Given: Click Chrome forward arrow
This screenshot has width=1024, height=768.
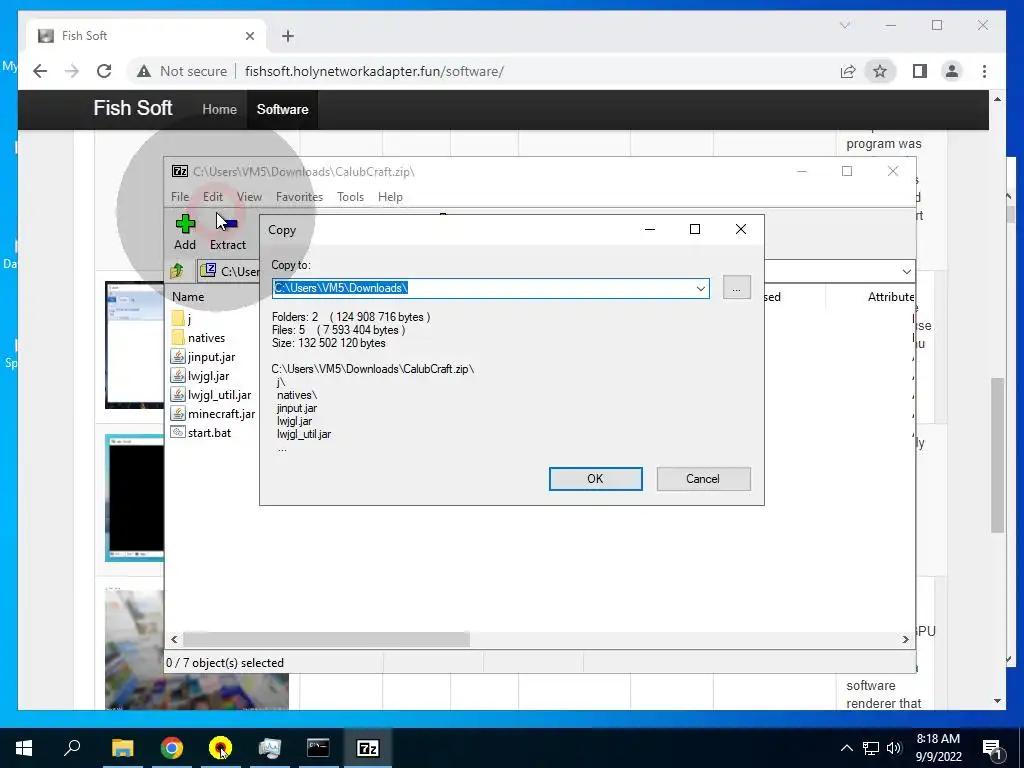Looking at the screenshot, I should pos(72,71).
